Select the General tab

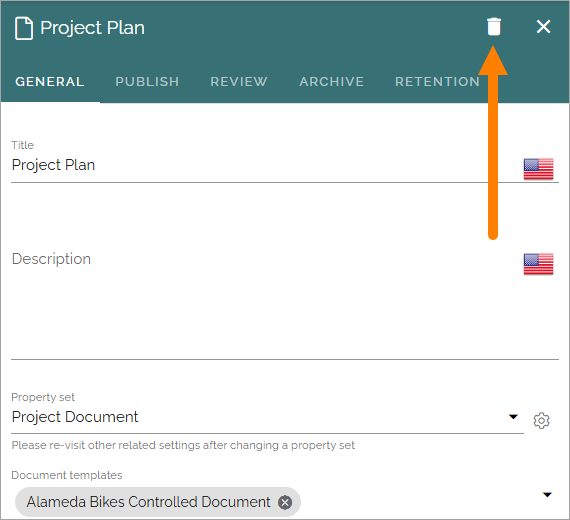(50, 82)
